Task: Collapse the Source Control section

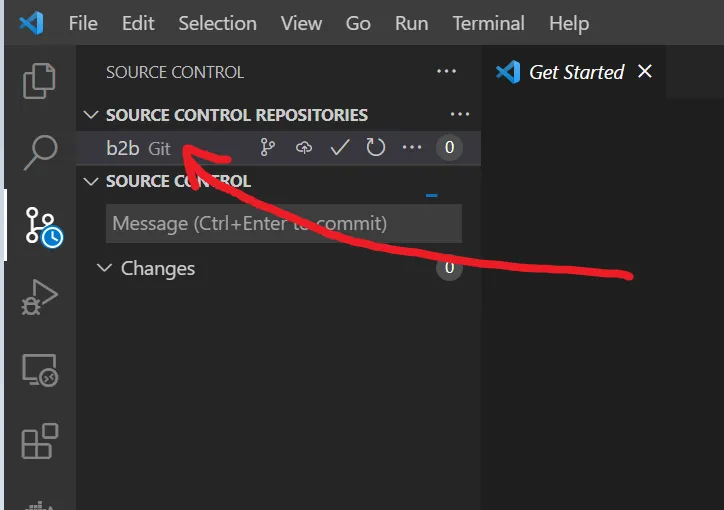Action: [x=92, y=181]
